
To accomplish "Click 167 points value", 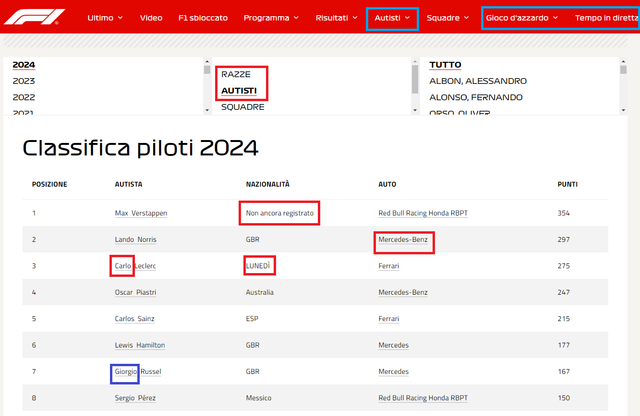I will click(x=564, y=372).
